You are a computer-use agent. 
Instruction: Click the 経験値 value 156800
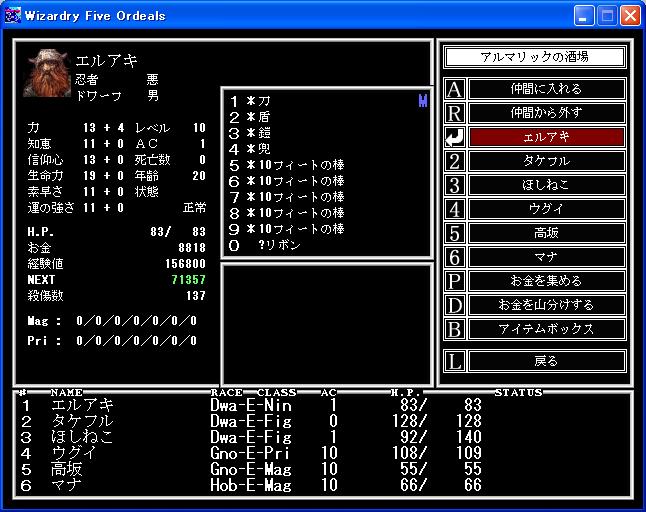(x=185, y=264)
